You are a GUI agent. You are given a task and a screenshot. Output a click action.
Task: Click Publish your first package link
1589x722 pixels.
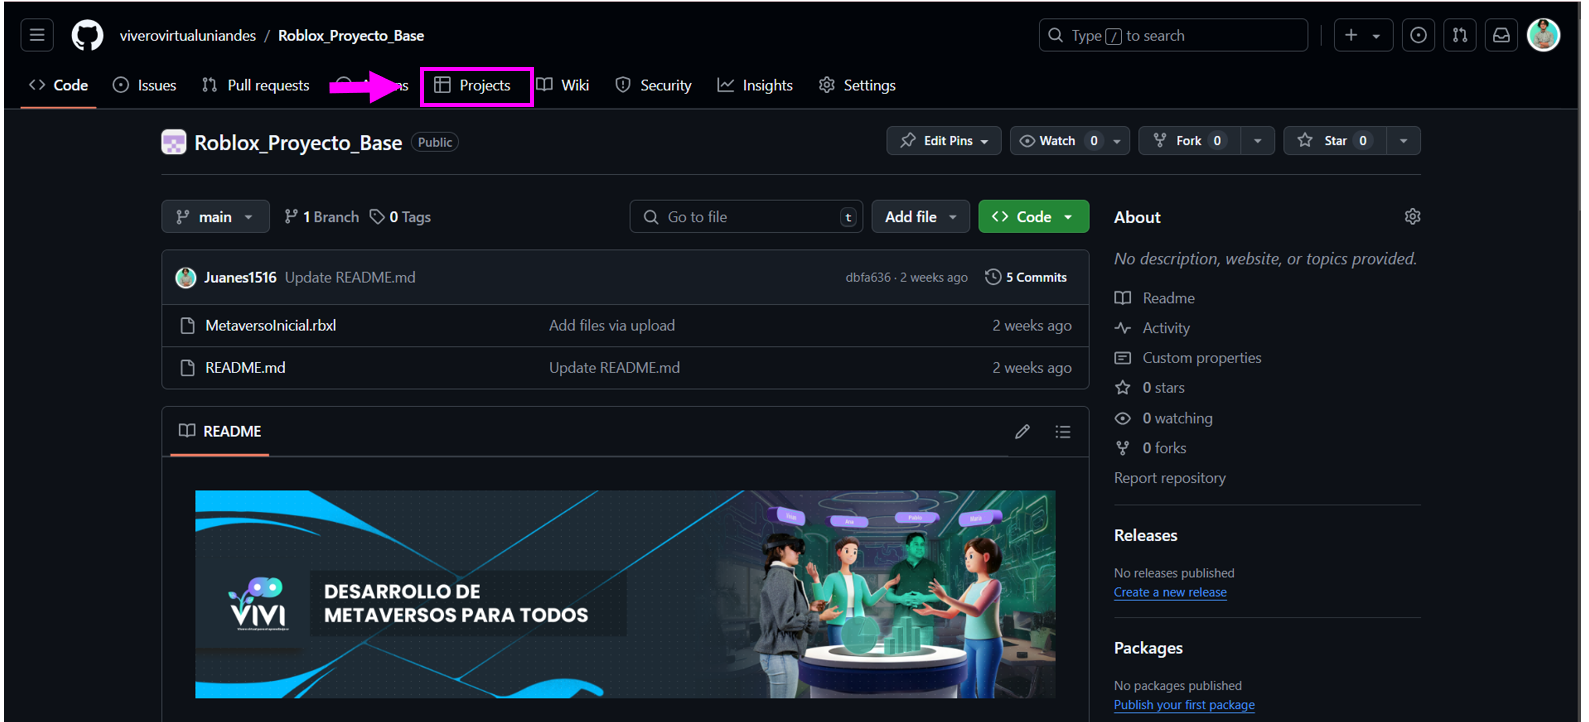pos(1184,705)
